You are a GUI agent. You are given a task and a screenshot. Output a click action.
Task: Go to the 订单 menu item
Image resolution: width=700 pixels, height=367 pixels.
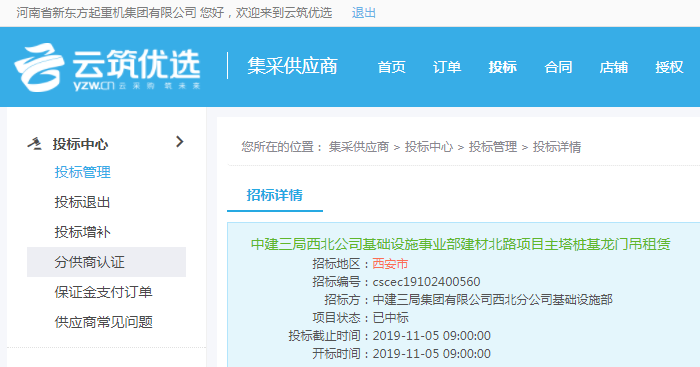click(447, 67)
